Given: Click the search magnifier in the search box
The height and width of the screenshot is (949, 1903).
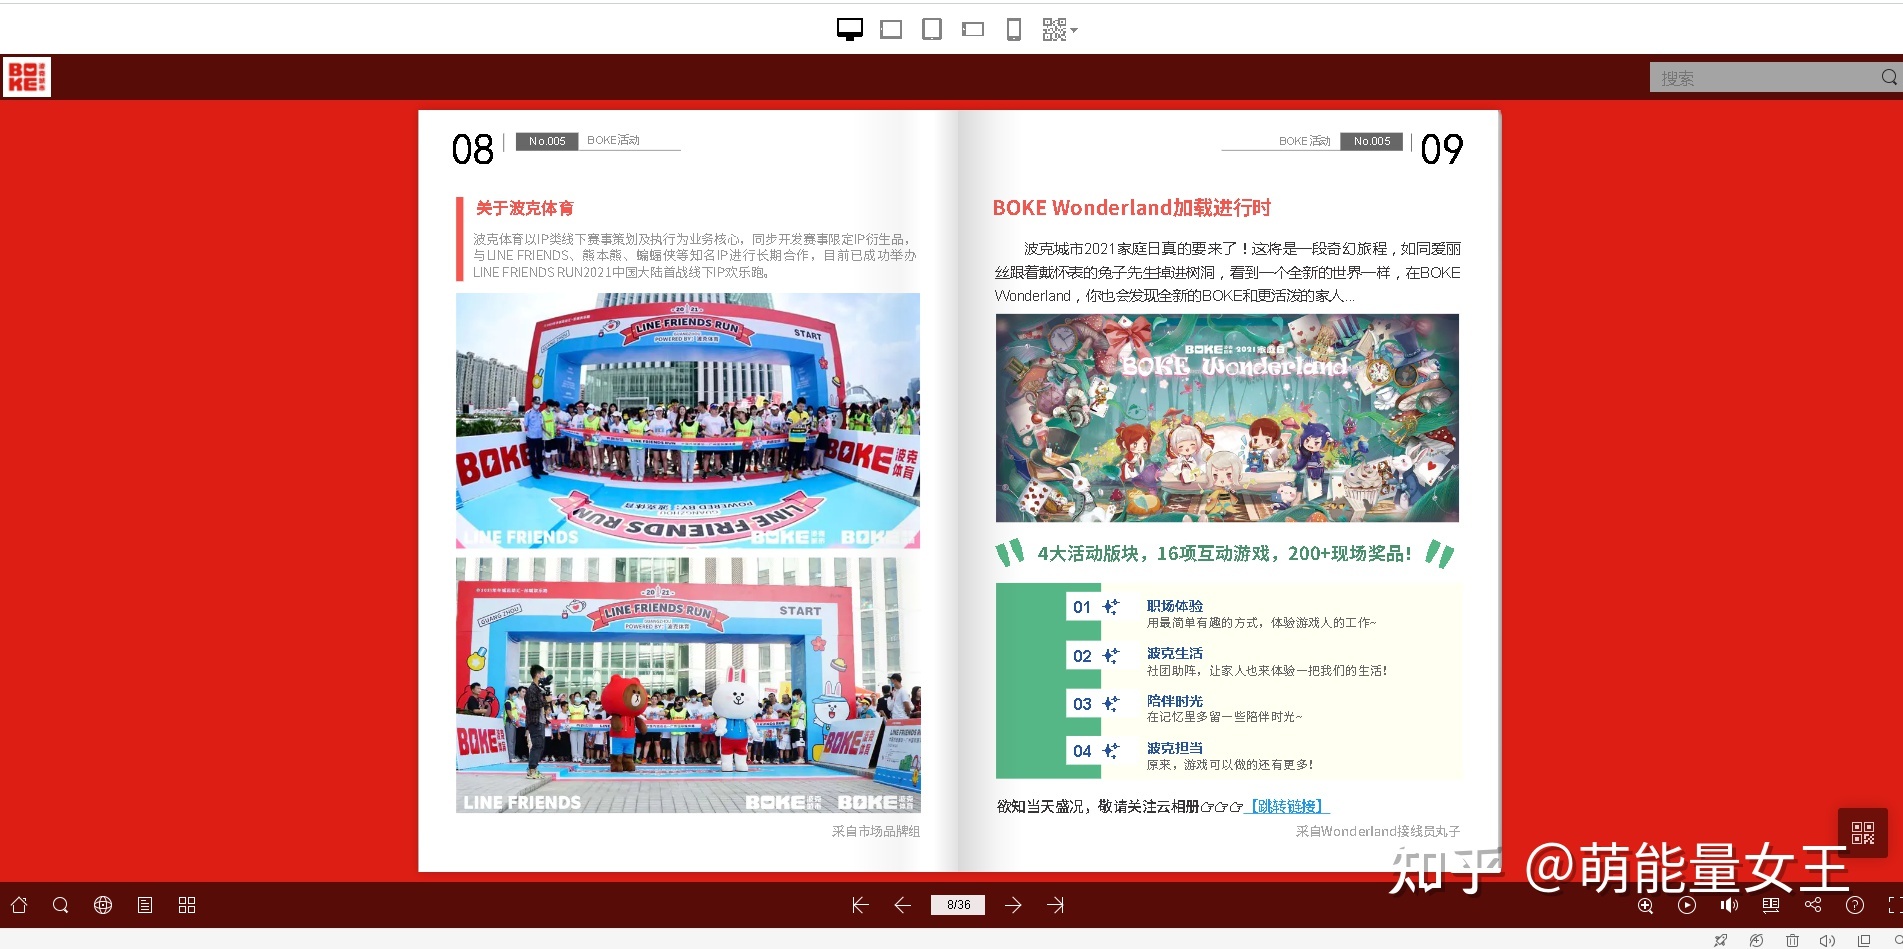Looking at the screenshot, I should coord(1889,77).
